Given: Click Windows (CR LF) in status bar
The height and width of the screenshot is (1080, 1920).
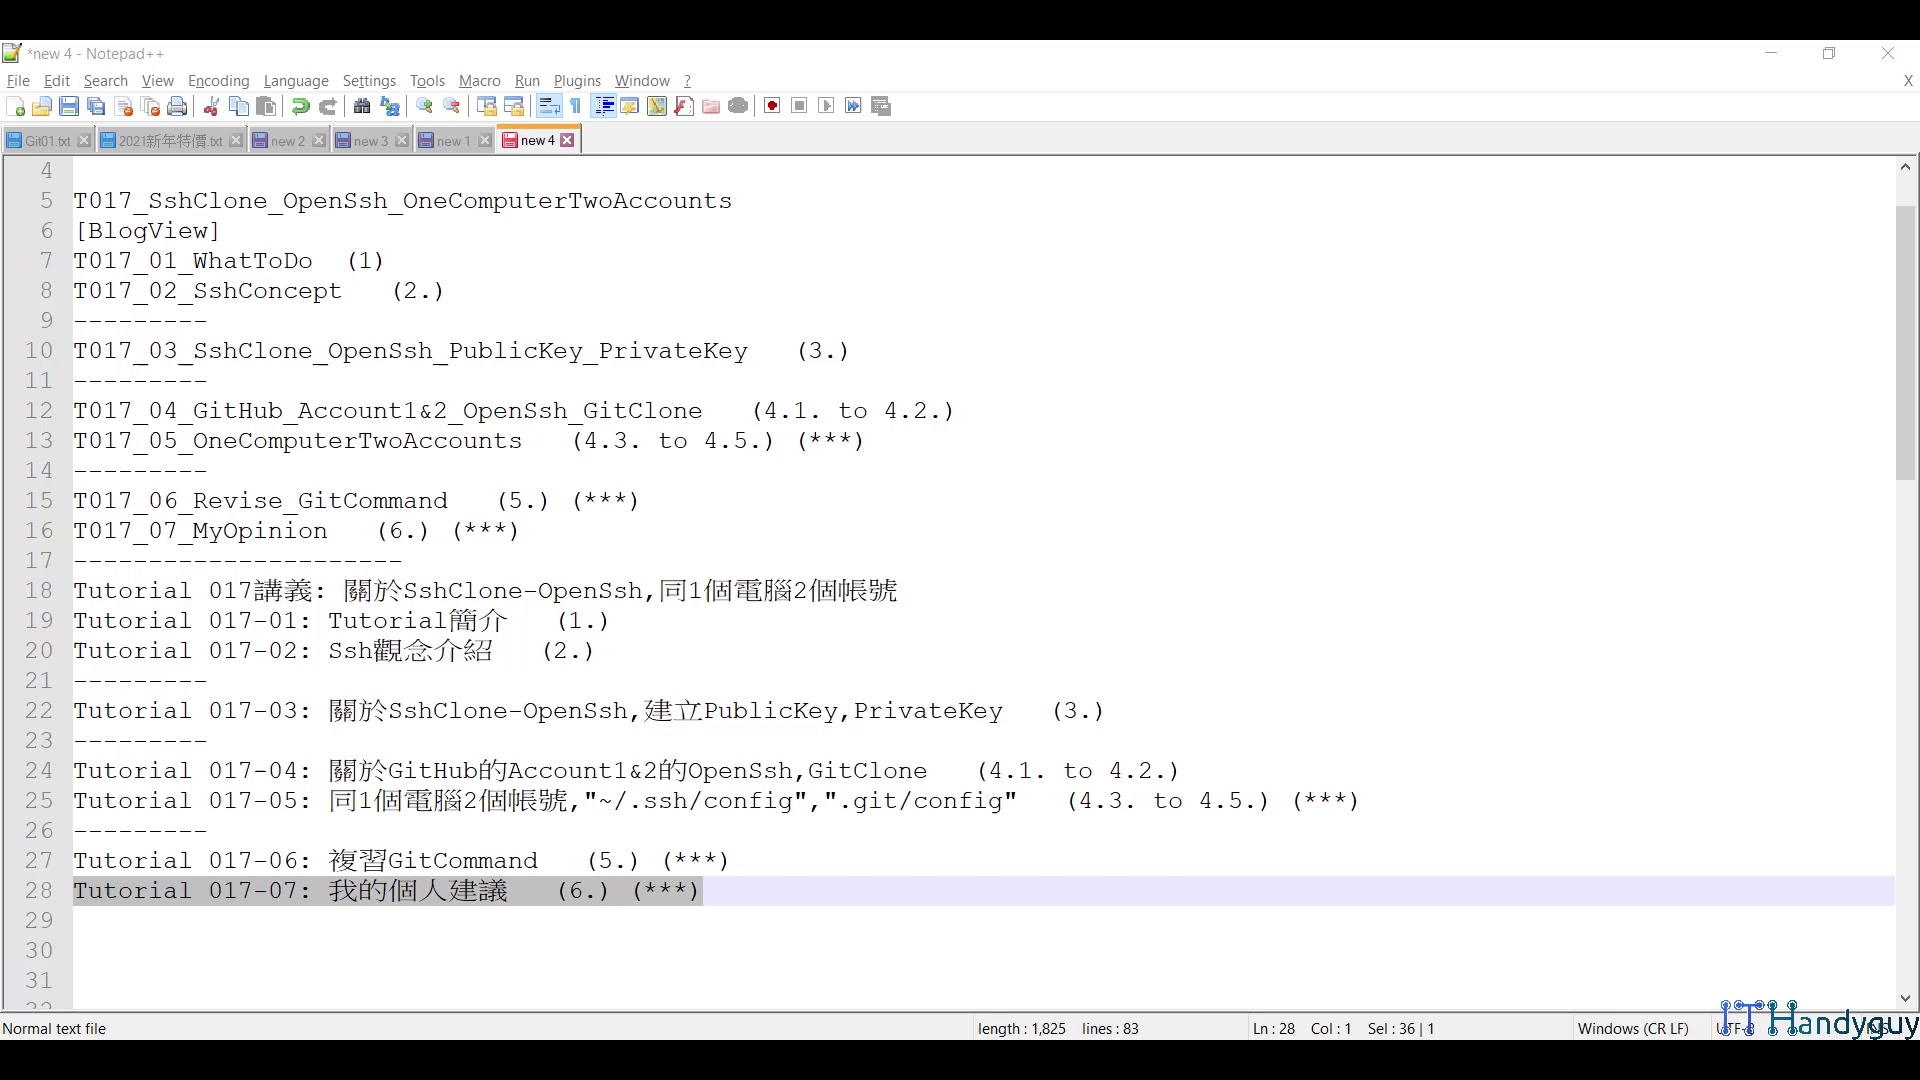Looking at the screenshot, I should click(1632, 1028).
